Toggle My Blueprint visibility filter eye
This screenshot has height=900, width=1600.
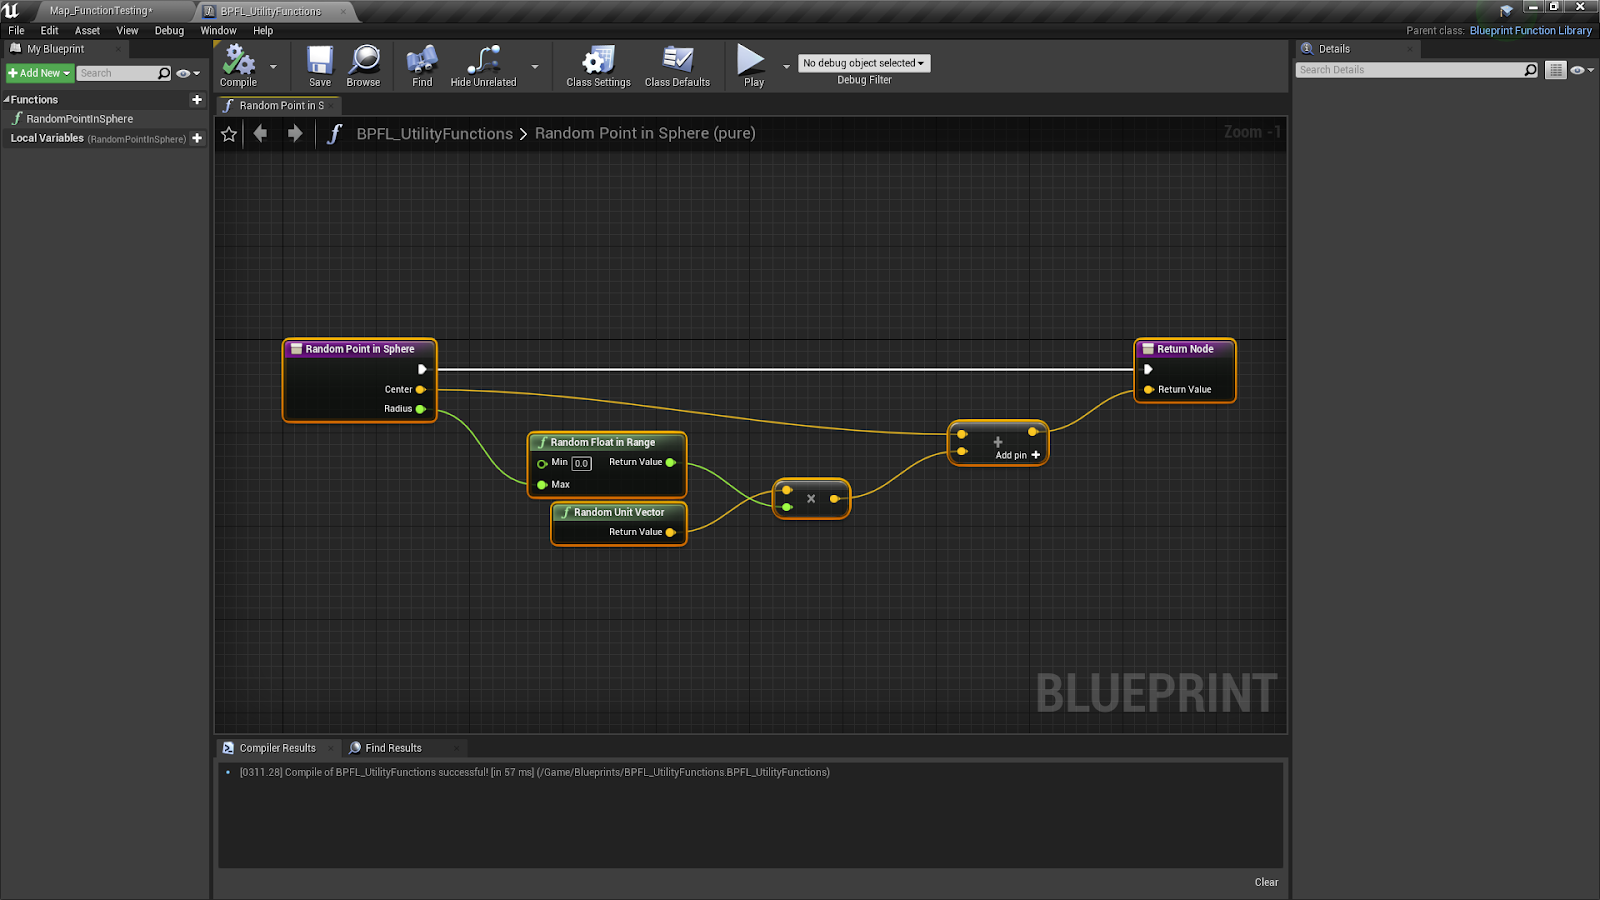pos(183,72)
